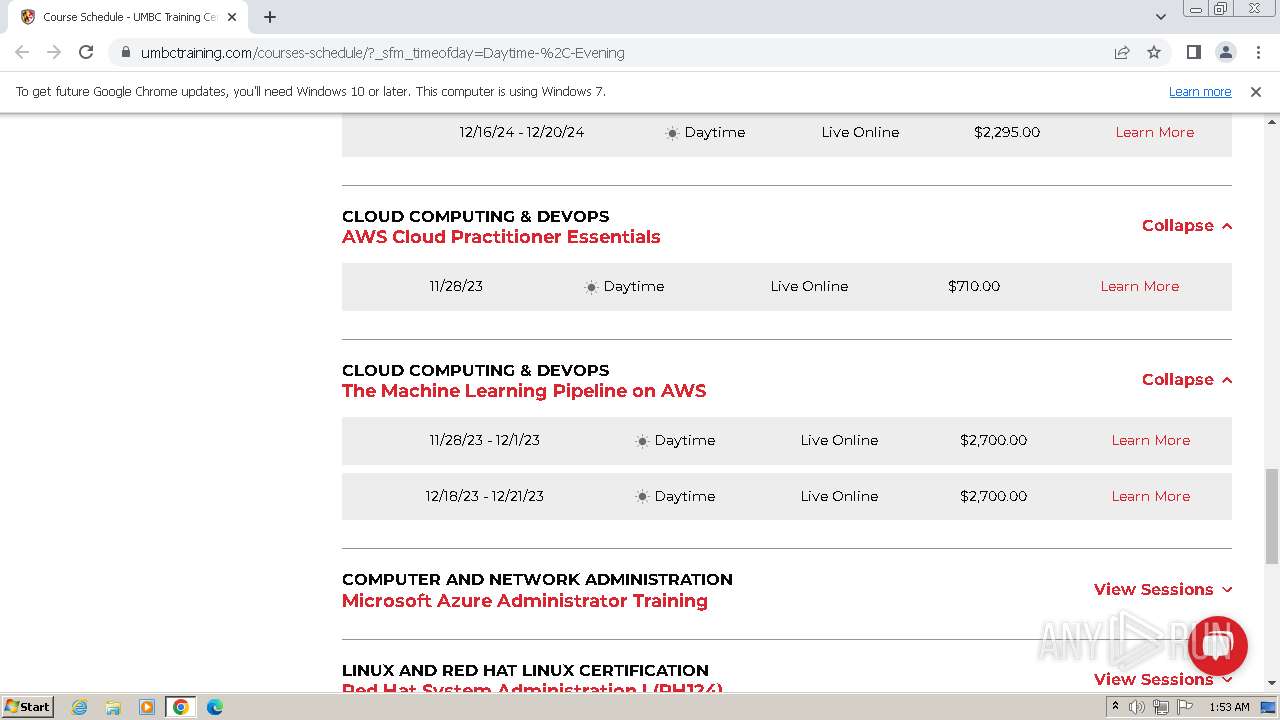This screenshot has width=1280, height=720.
Task: Click the page vertical scrollbar thumb
Action: coord(1272,515)
